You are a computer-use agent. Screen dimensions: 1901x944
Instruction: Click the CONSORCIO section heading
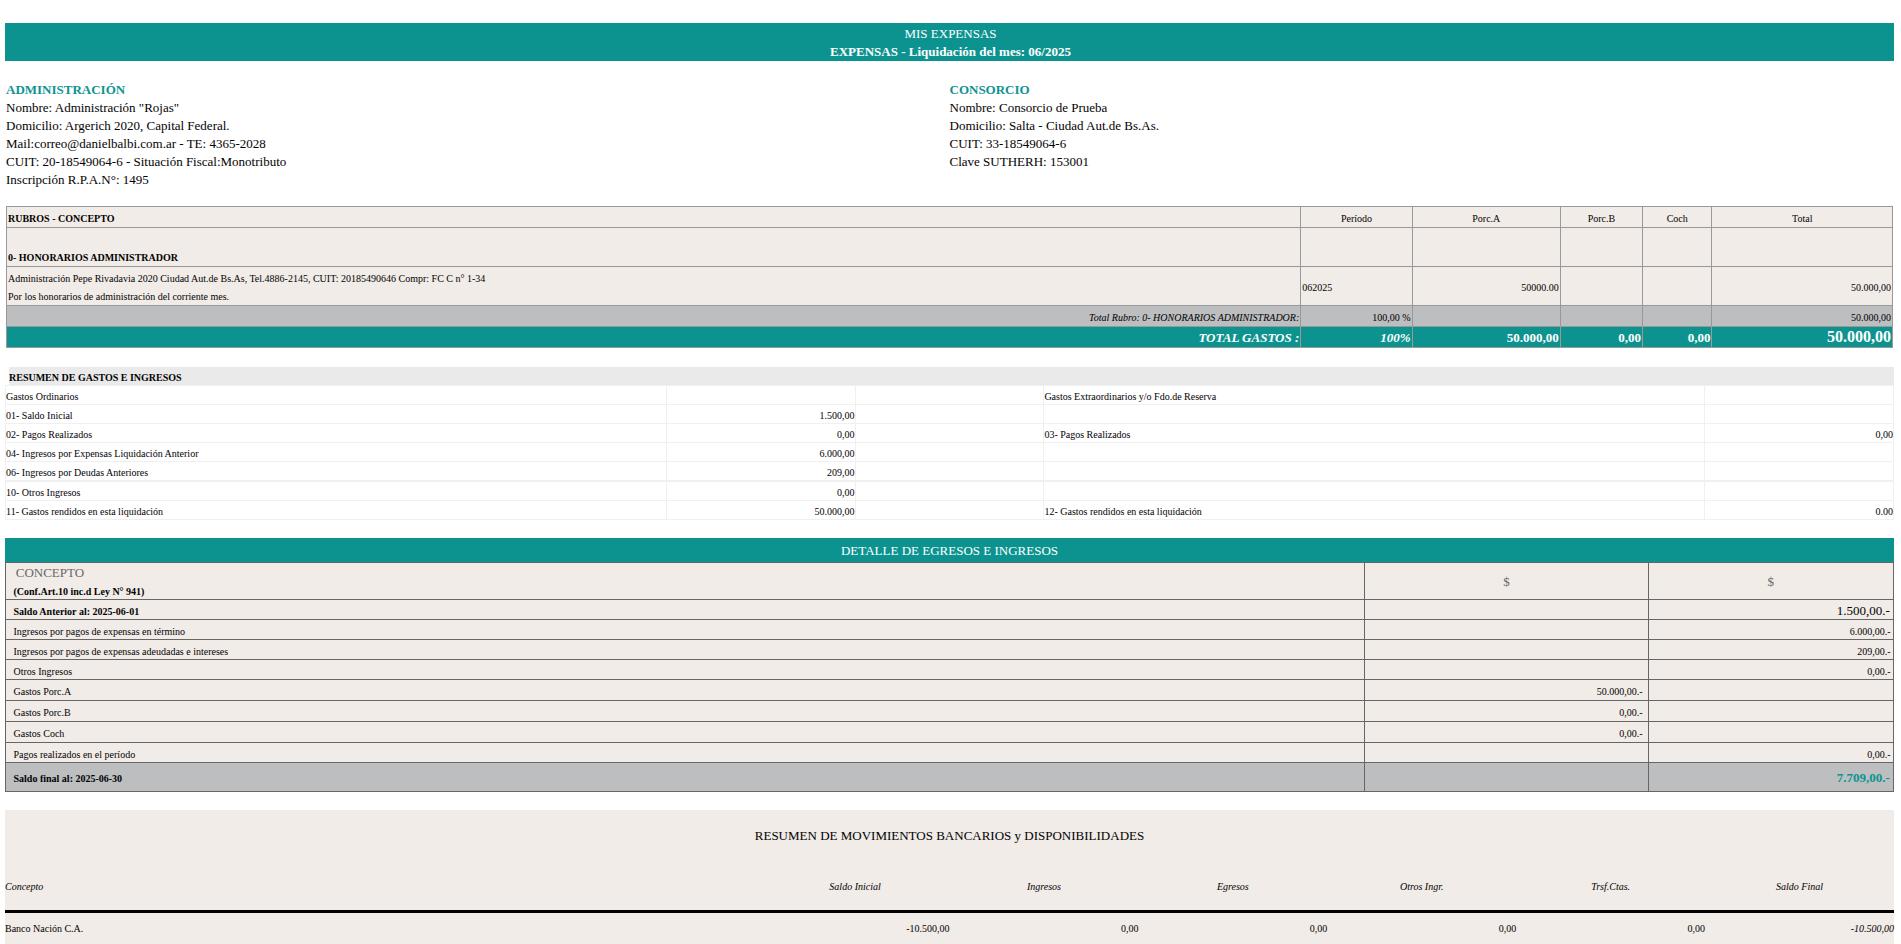point(988,89)
